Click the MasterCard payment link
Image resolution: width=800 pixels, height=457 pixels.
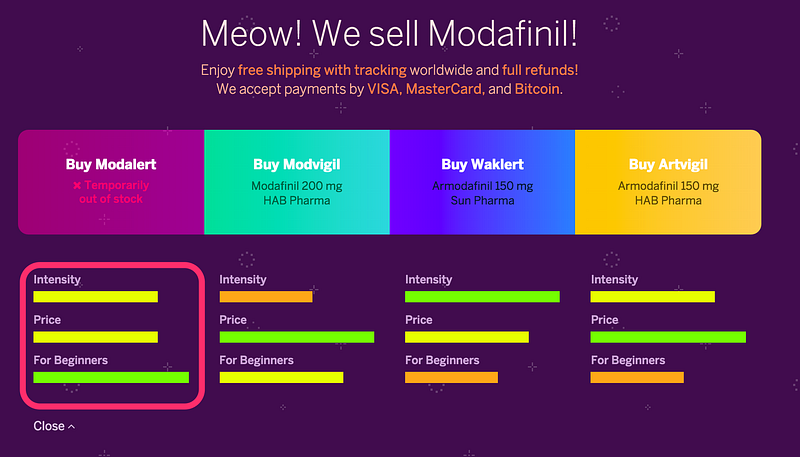445,89
